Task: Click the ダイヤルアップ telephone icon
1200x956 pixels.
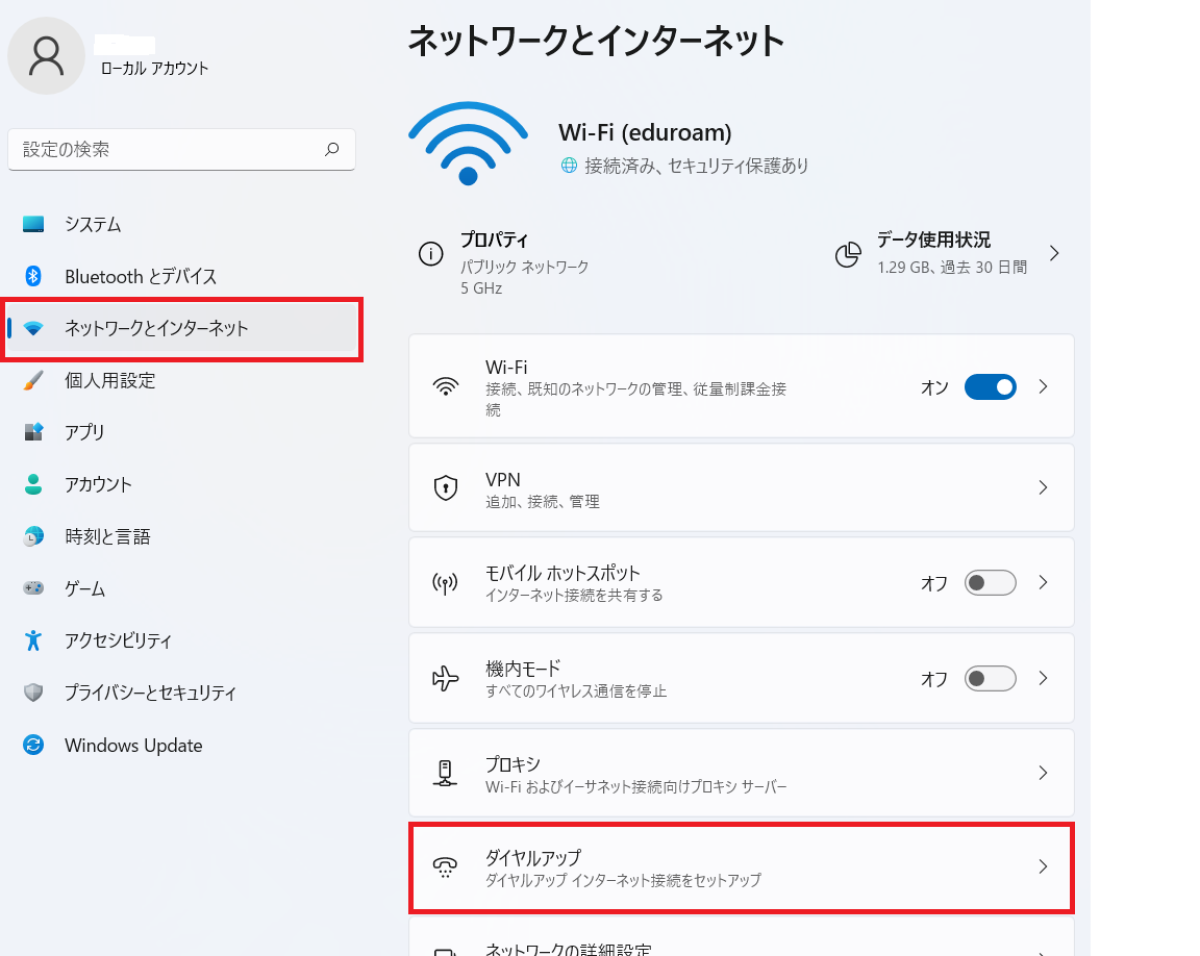Action: [x=445, y=867]
